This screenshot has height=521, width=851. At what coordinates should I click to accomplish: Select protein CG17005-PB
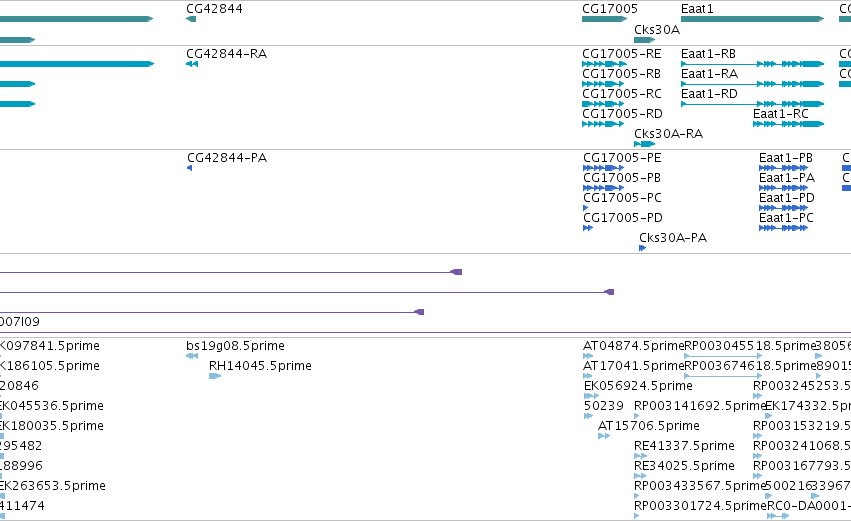pos(621,178)
